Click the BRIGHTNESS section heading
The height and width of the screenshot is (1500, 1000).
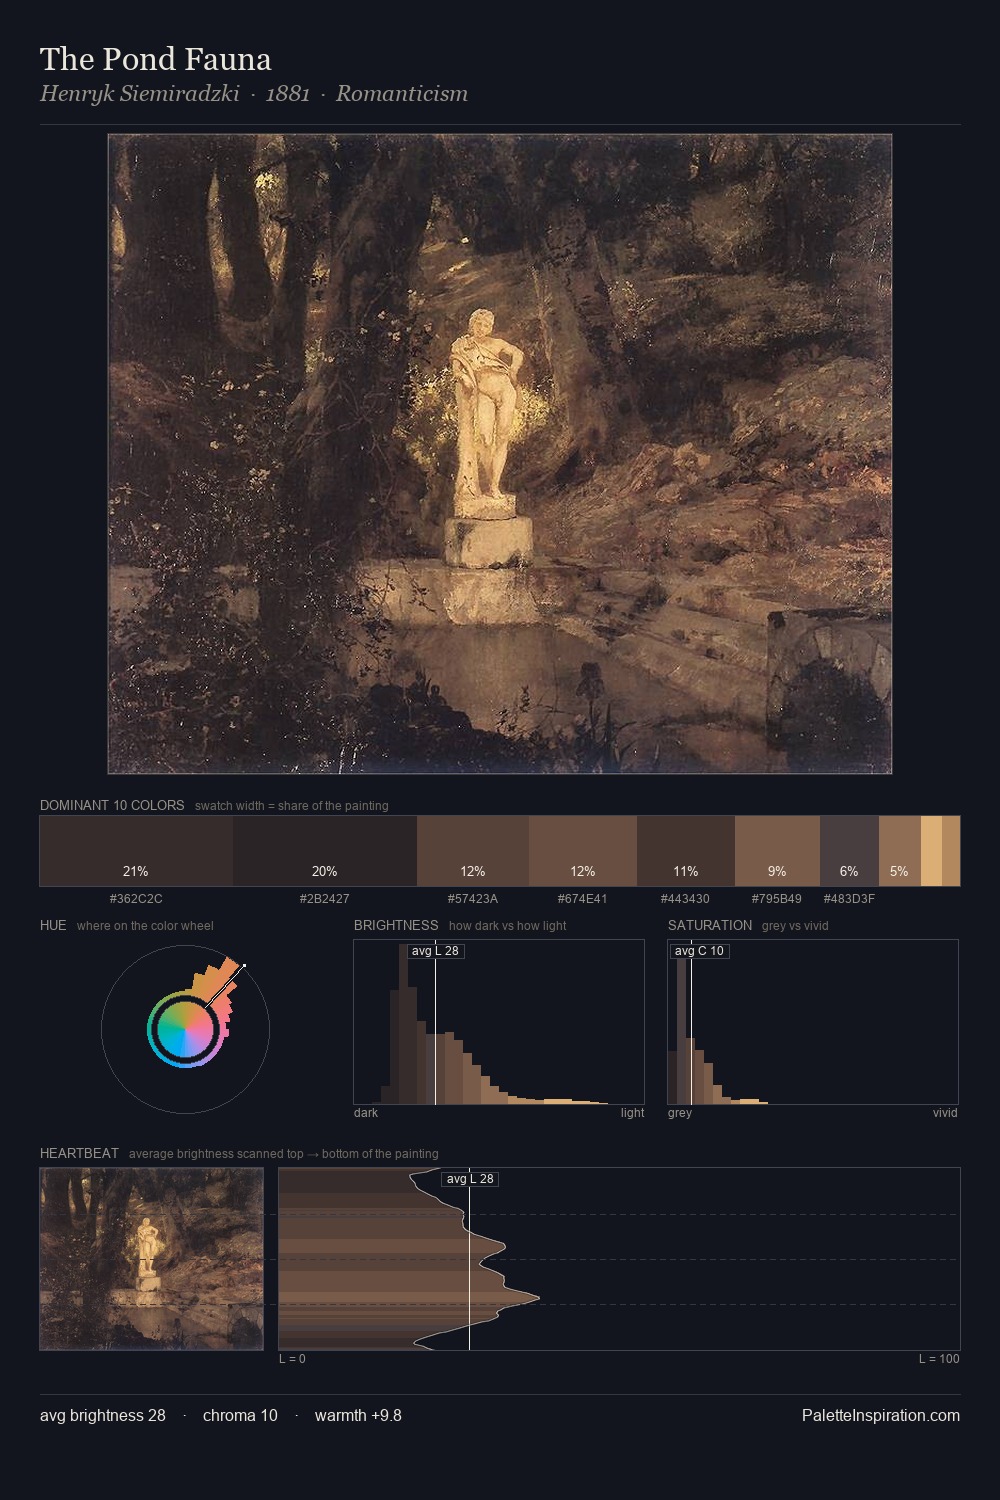(x=396, y=925)
